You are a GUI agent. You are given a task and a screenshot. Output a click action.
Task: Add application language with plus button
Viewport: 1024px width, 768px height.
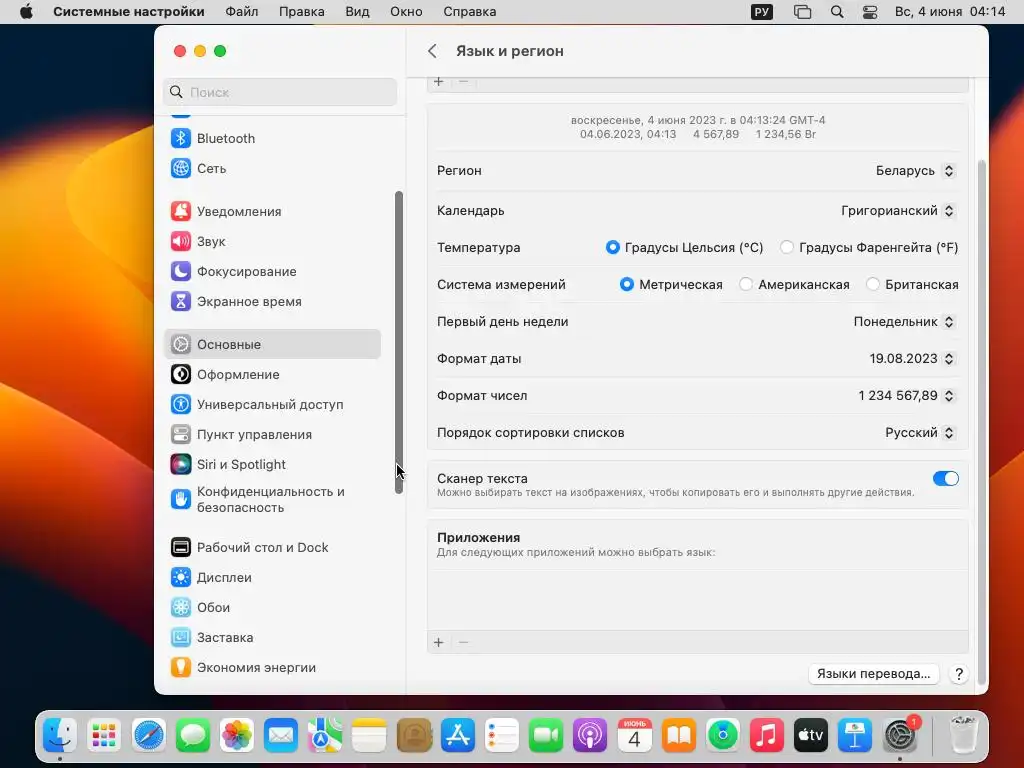coord(439,643)
